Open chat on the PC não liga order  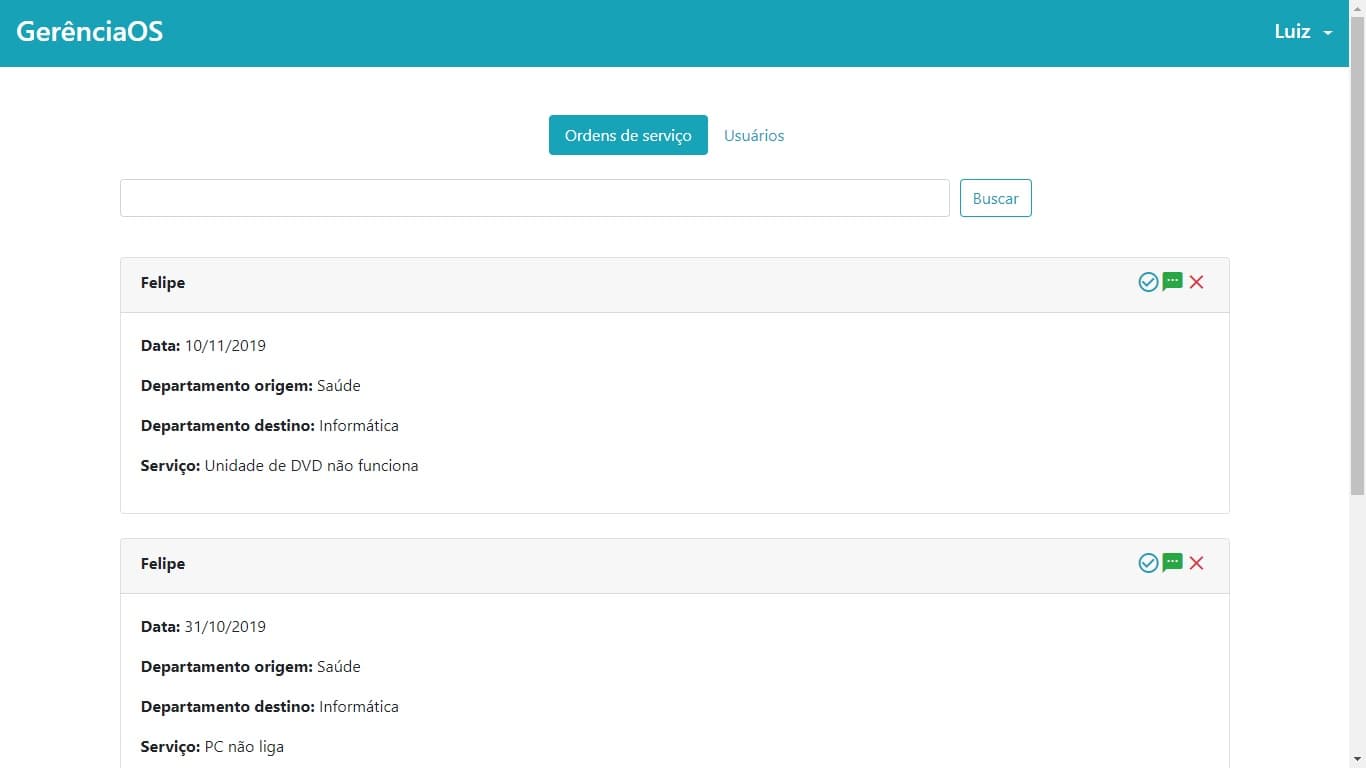1172,563
